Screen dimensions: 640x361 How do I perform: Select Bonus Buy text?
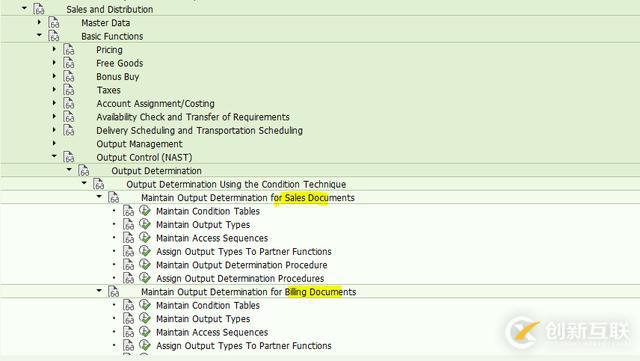click(118, 77)
